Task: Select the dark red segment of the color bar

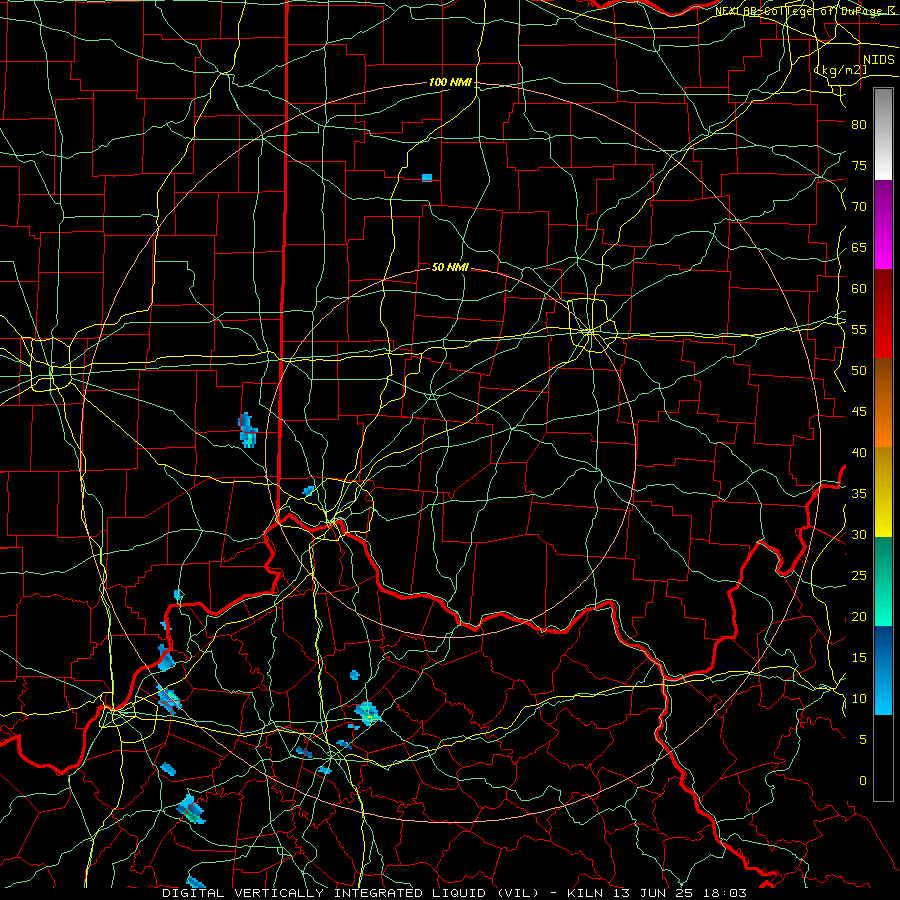Action: (883, 314)
